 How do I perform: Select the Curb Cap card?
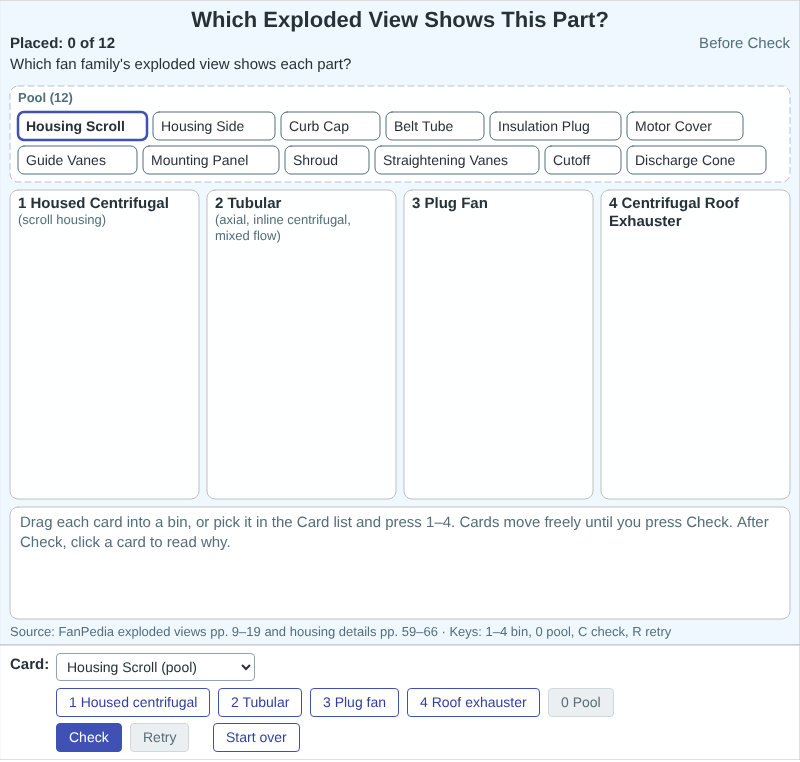pyautogui.click(x=330, y=126)
